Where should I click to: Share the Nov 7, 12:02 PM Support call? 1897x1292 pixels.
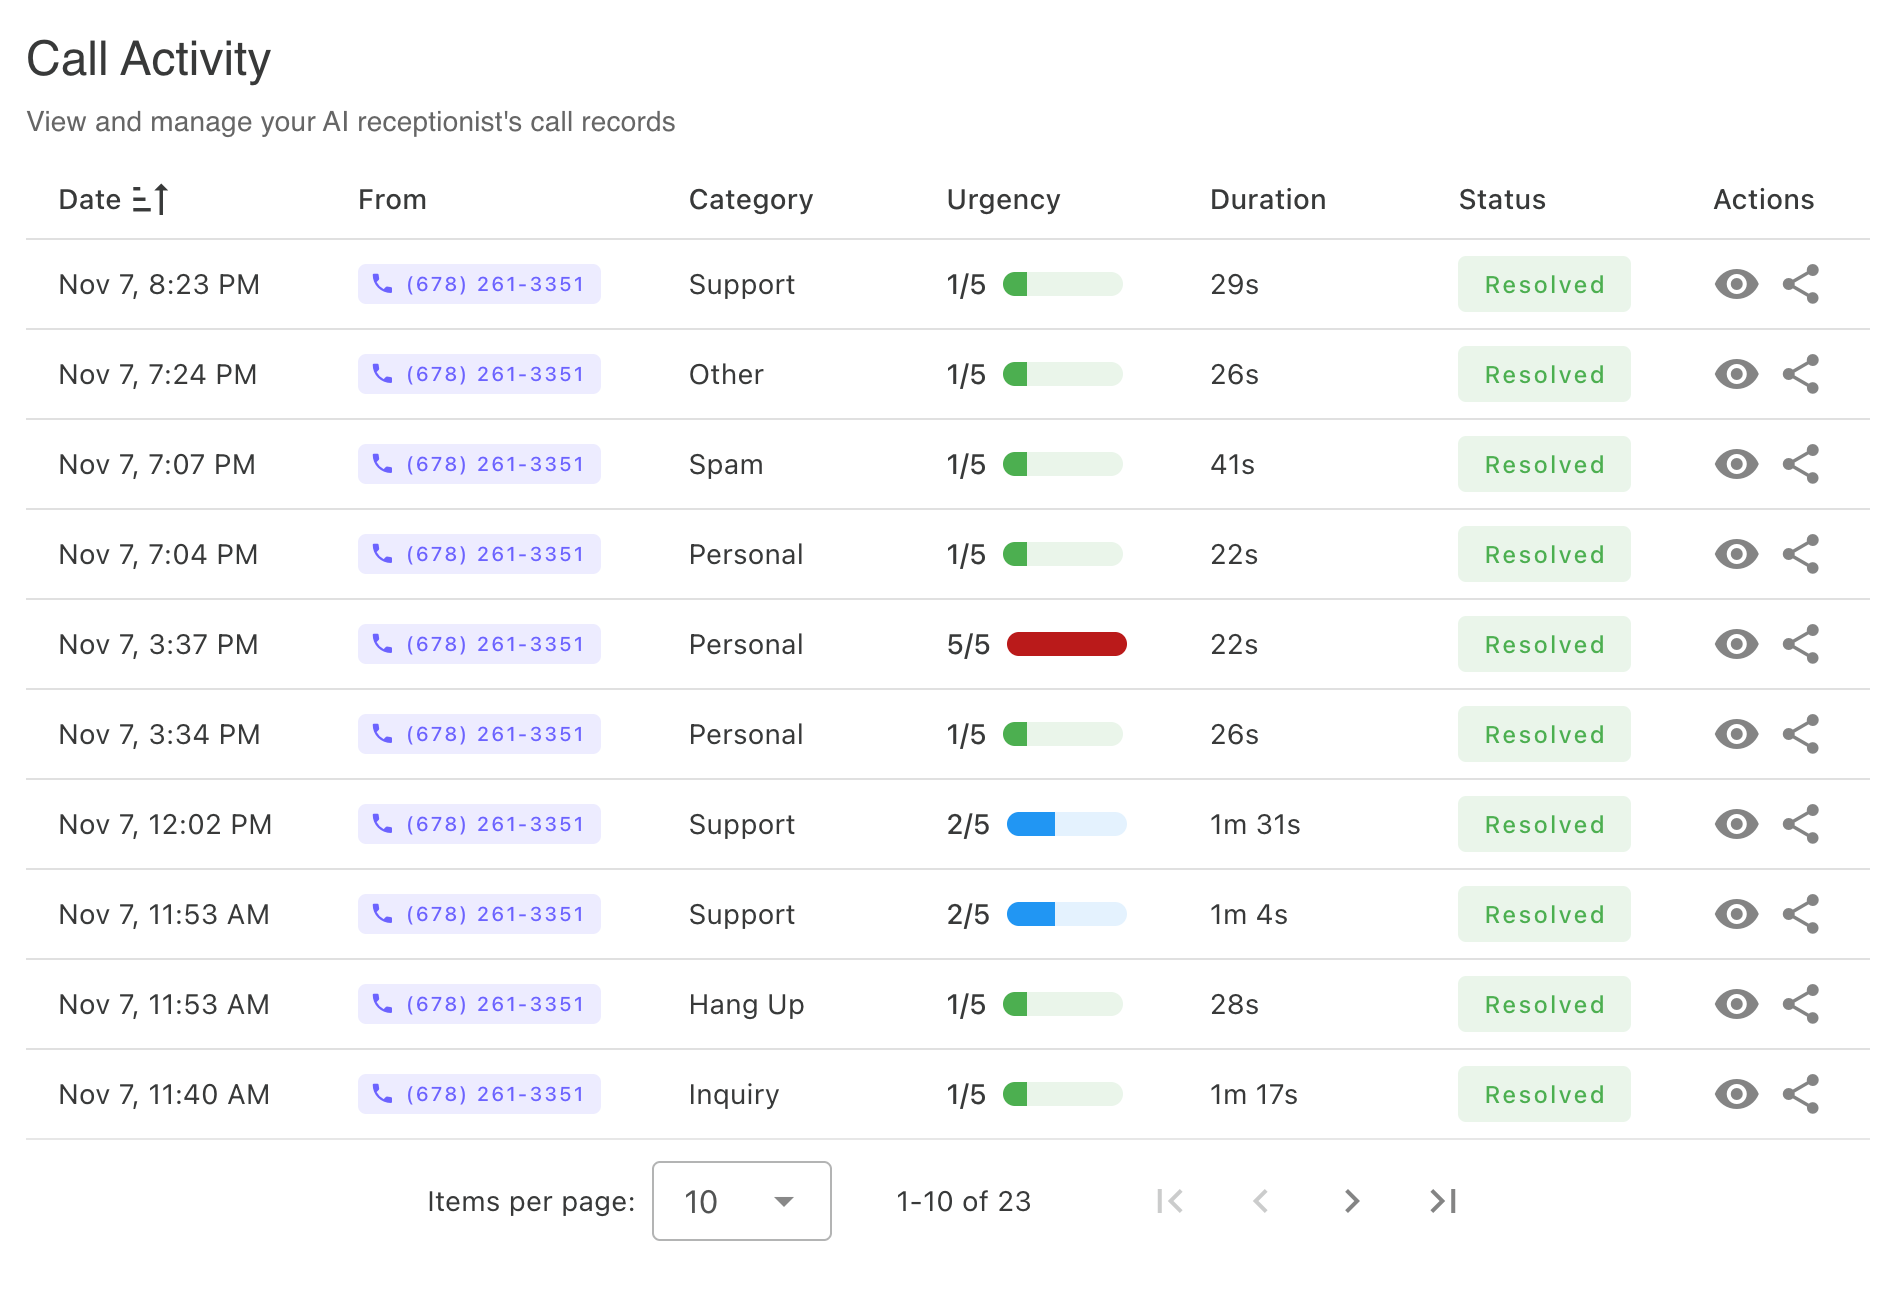(1801, 824)
